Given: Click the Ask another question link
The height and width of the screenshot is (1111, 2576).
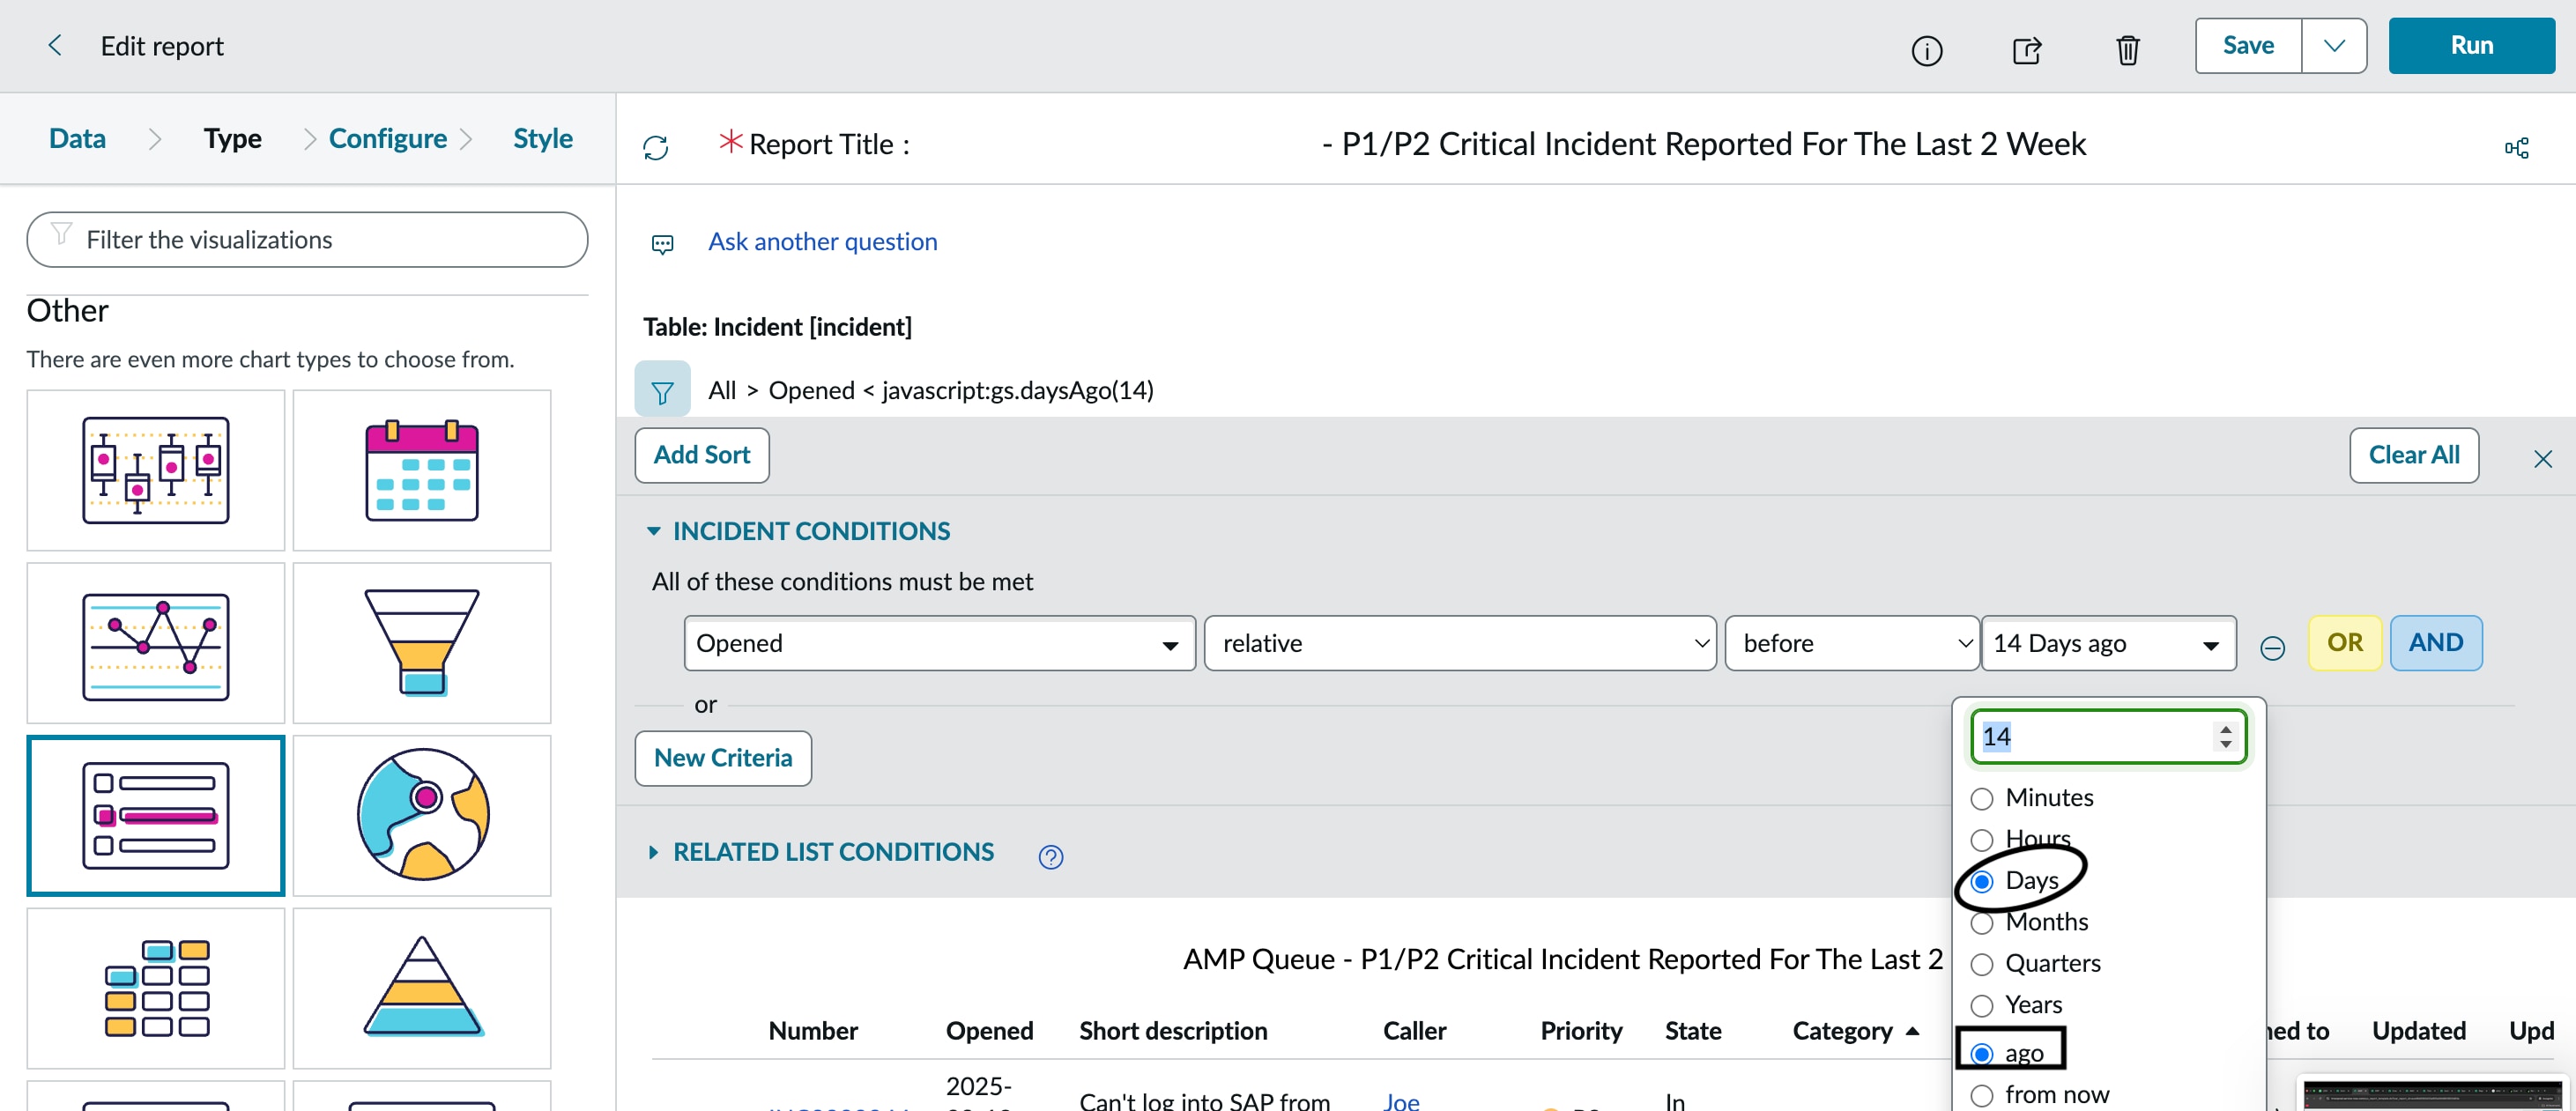Looking at the screenshot, I should (822, 241).
